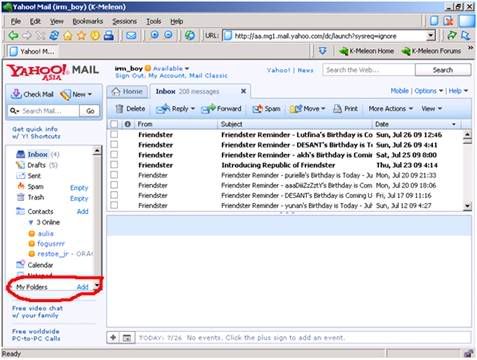This screenshot has width=477, height=360.
Task: Click the zoom out icon in browser toolbar
Action: coord(169,35)
